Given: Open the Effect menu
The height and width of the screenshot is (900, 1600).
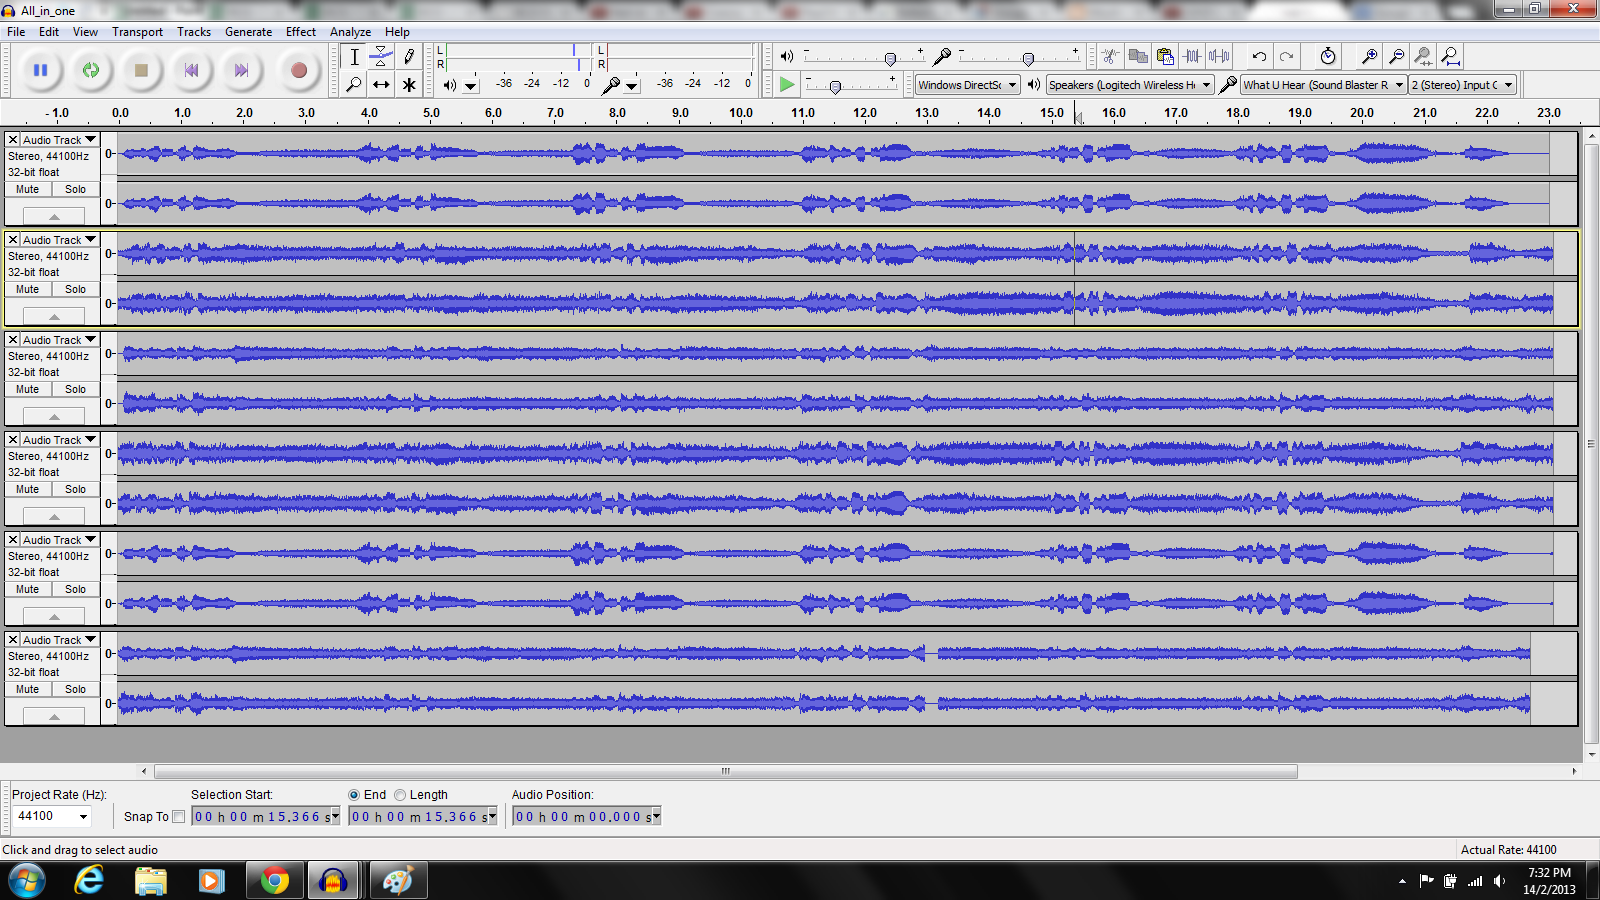Looking at the screenshot, I should [300, 32].
